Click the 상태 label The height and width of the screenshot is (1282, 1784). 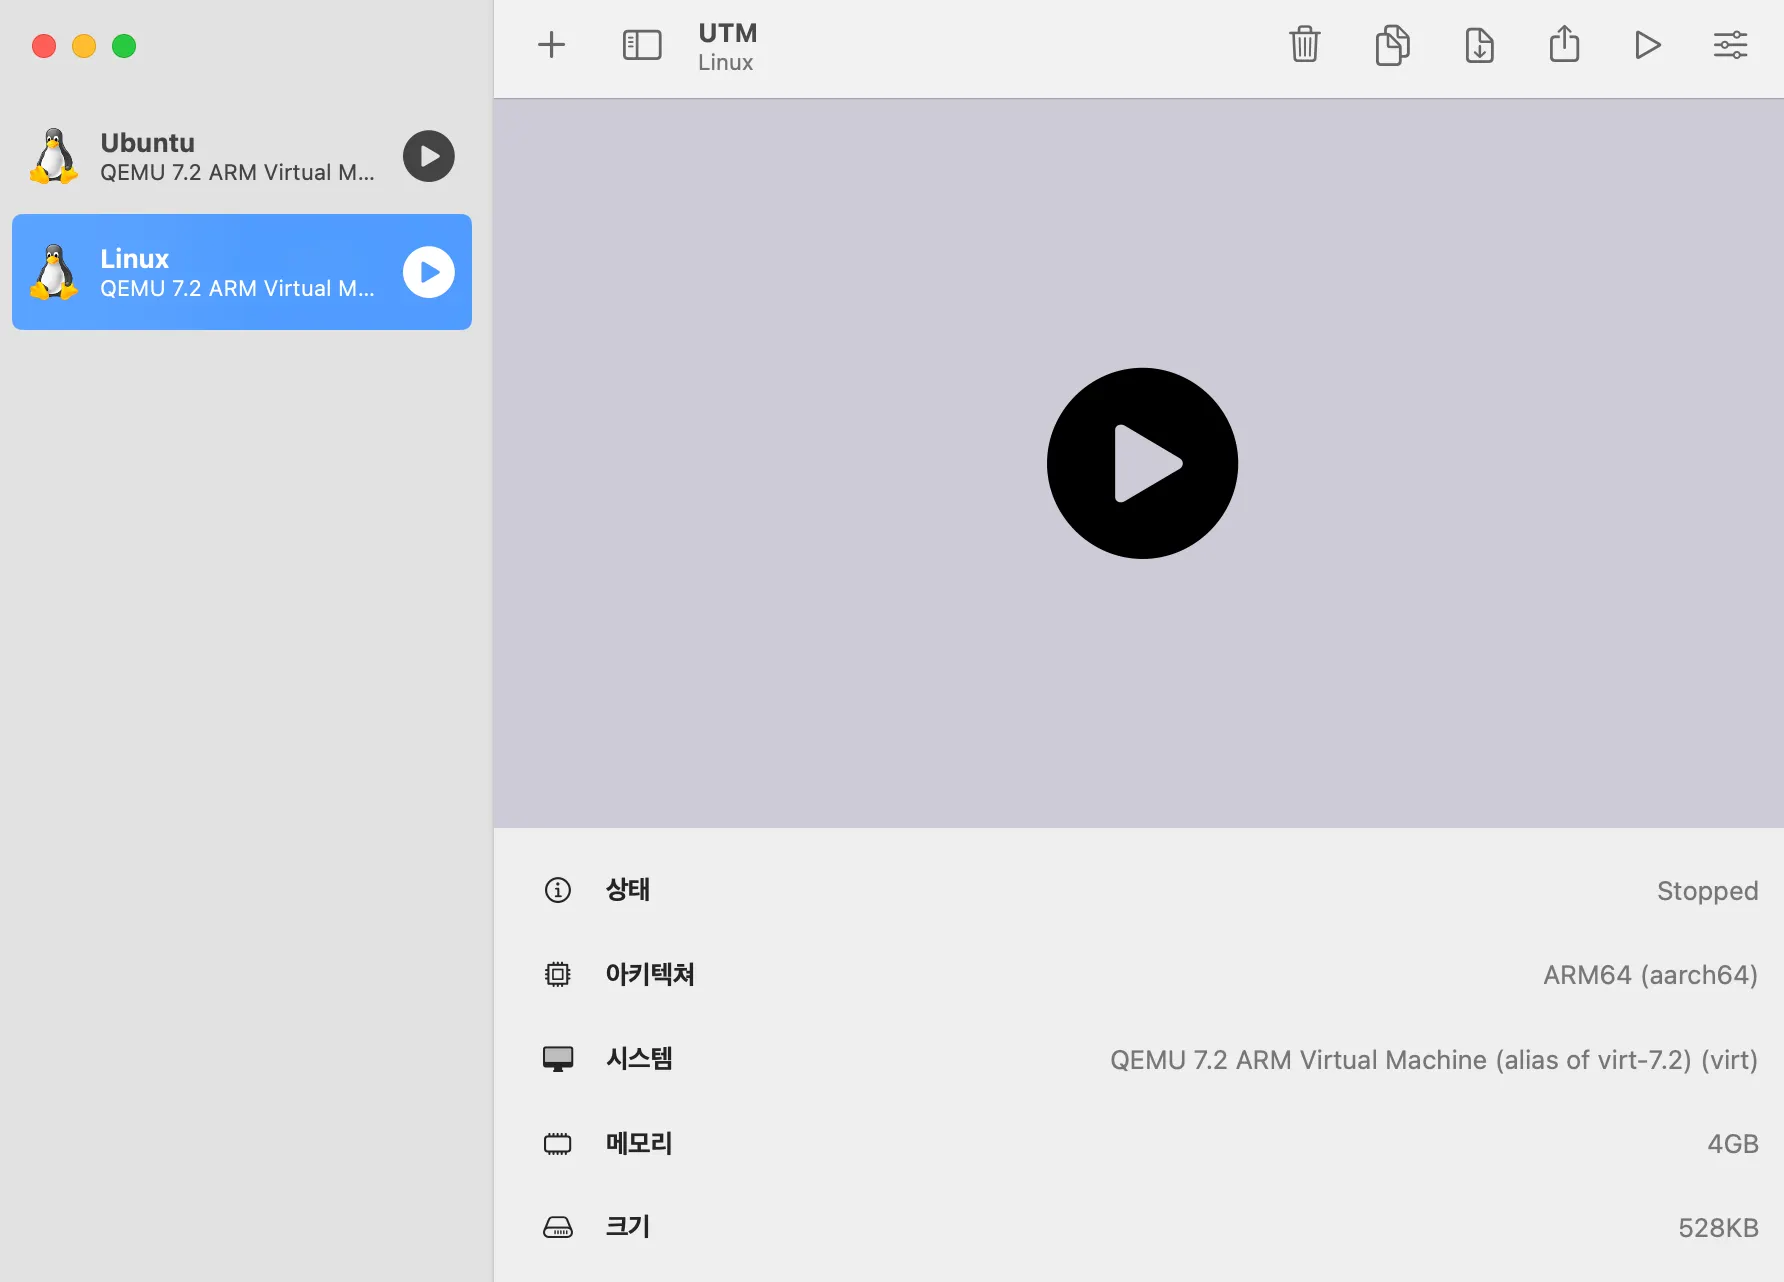pyautogui.click(x=628, y=890)
